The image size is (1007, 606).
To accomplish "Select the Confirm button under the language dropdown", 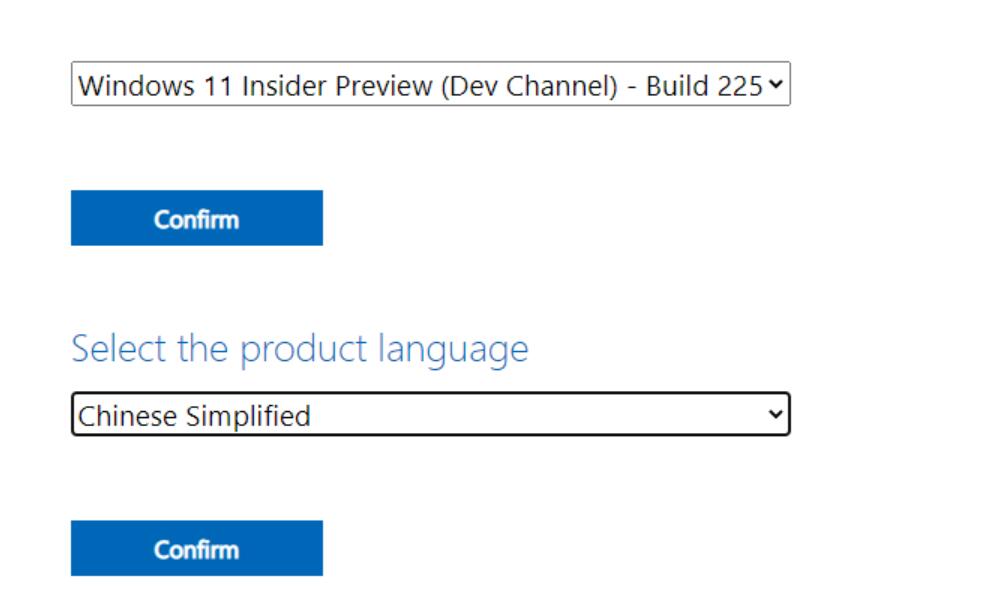I will (x=197, y=548).
